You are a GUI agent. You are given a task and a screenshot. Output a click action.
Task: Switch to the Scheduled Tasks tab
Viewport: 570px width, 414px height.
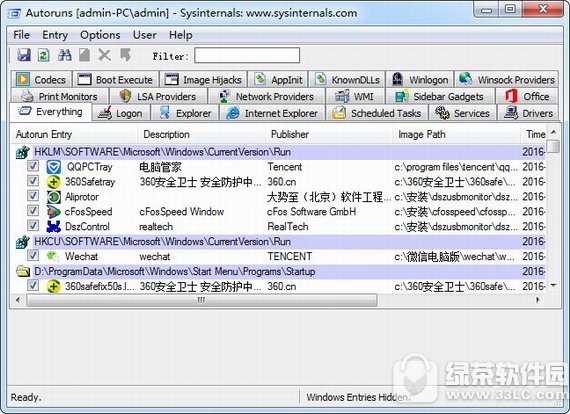[377, 113]
